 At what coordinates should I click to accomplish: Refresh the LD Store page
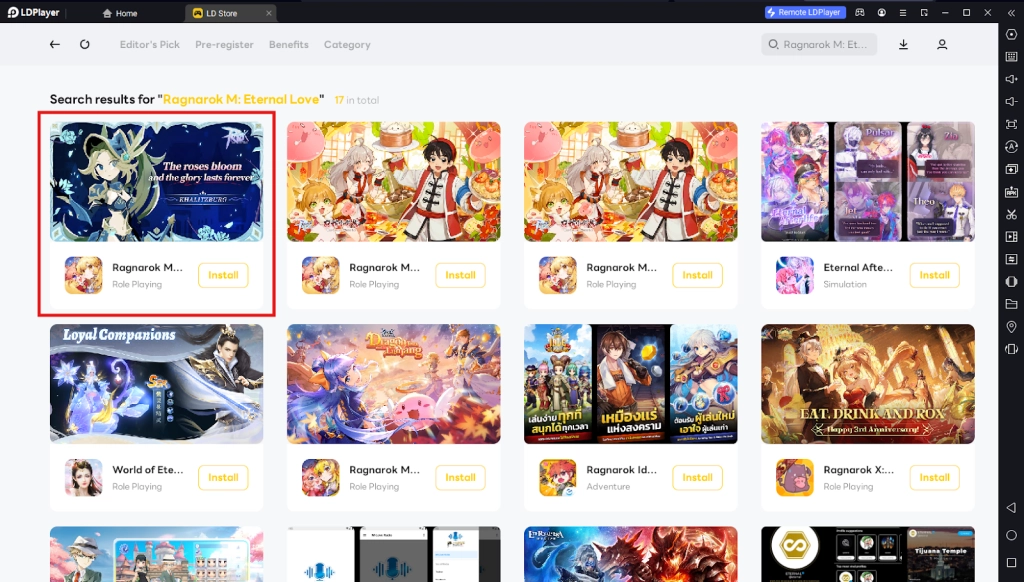85,45
